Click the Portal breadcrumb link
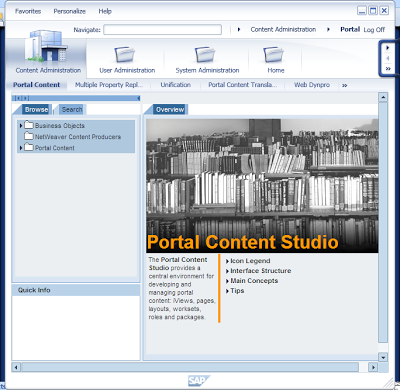Screen dimensions: 400x390 coord(350,29)
